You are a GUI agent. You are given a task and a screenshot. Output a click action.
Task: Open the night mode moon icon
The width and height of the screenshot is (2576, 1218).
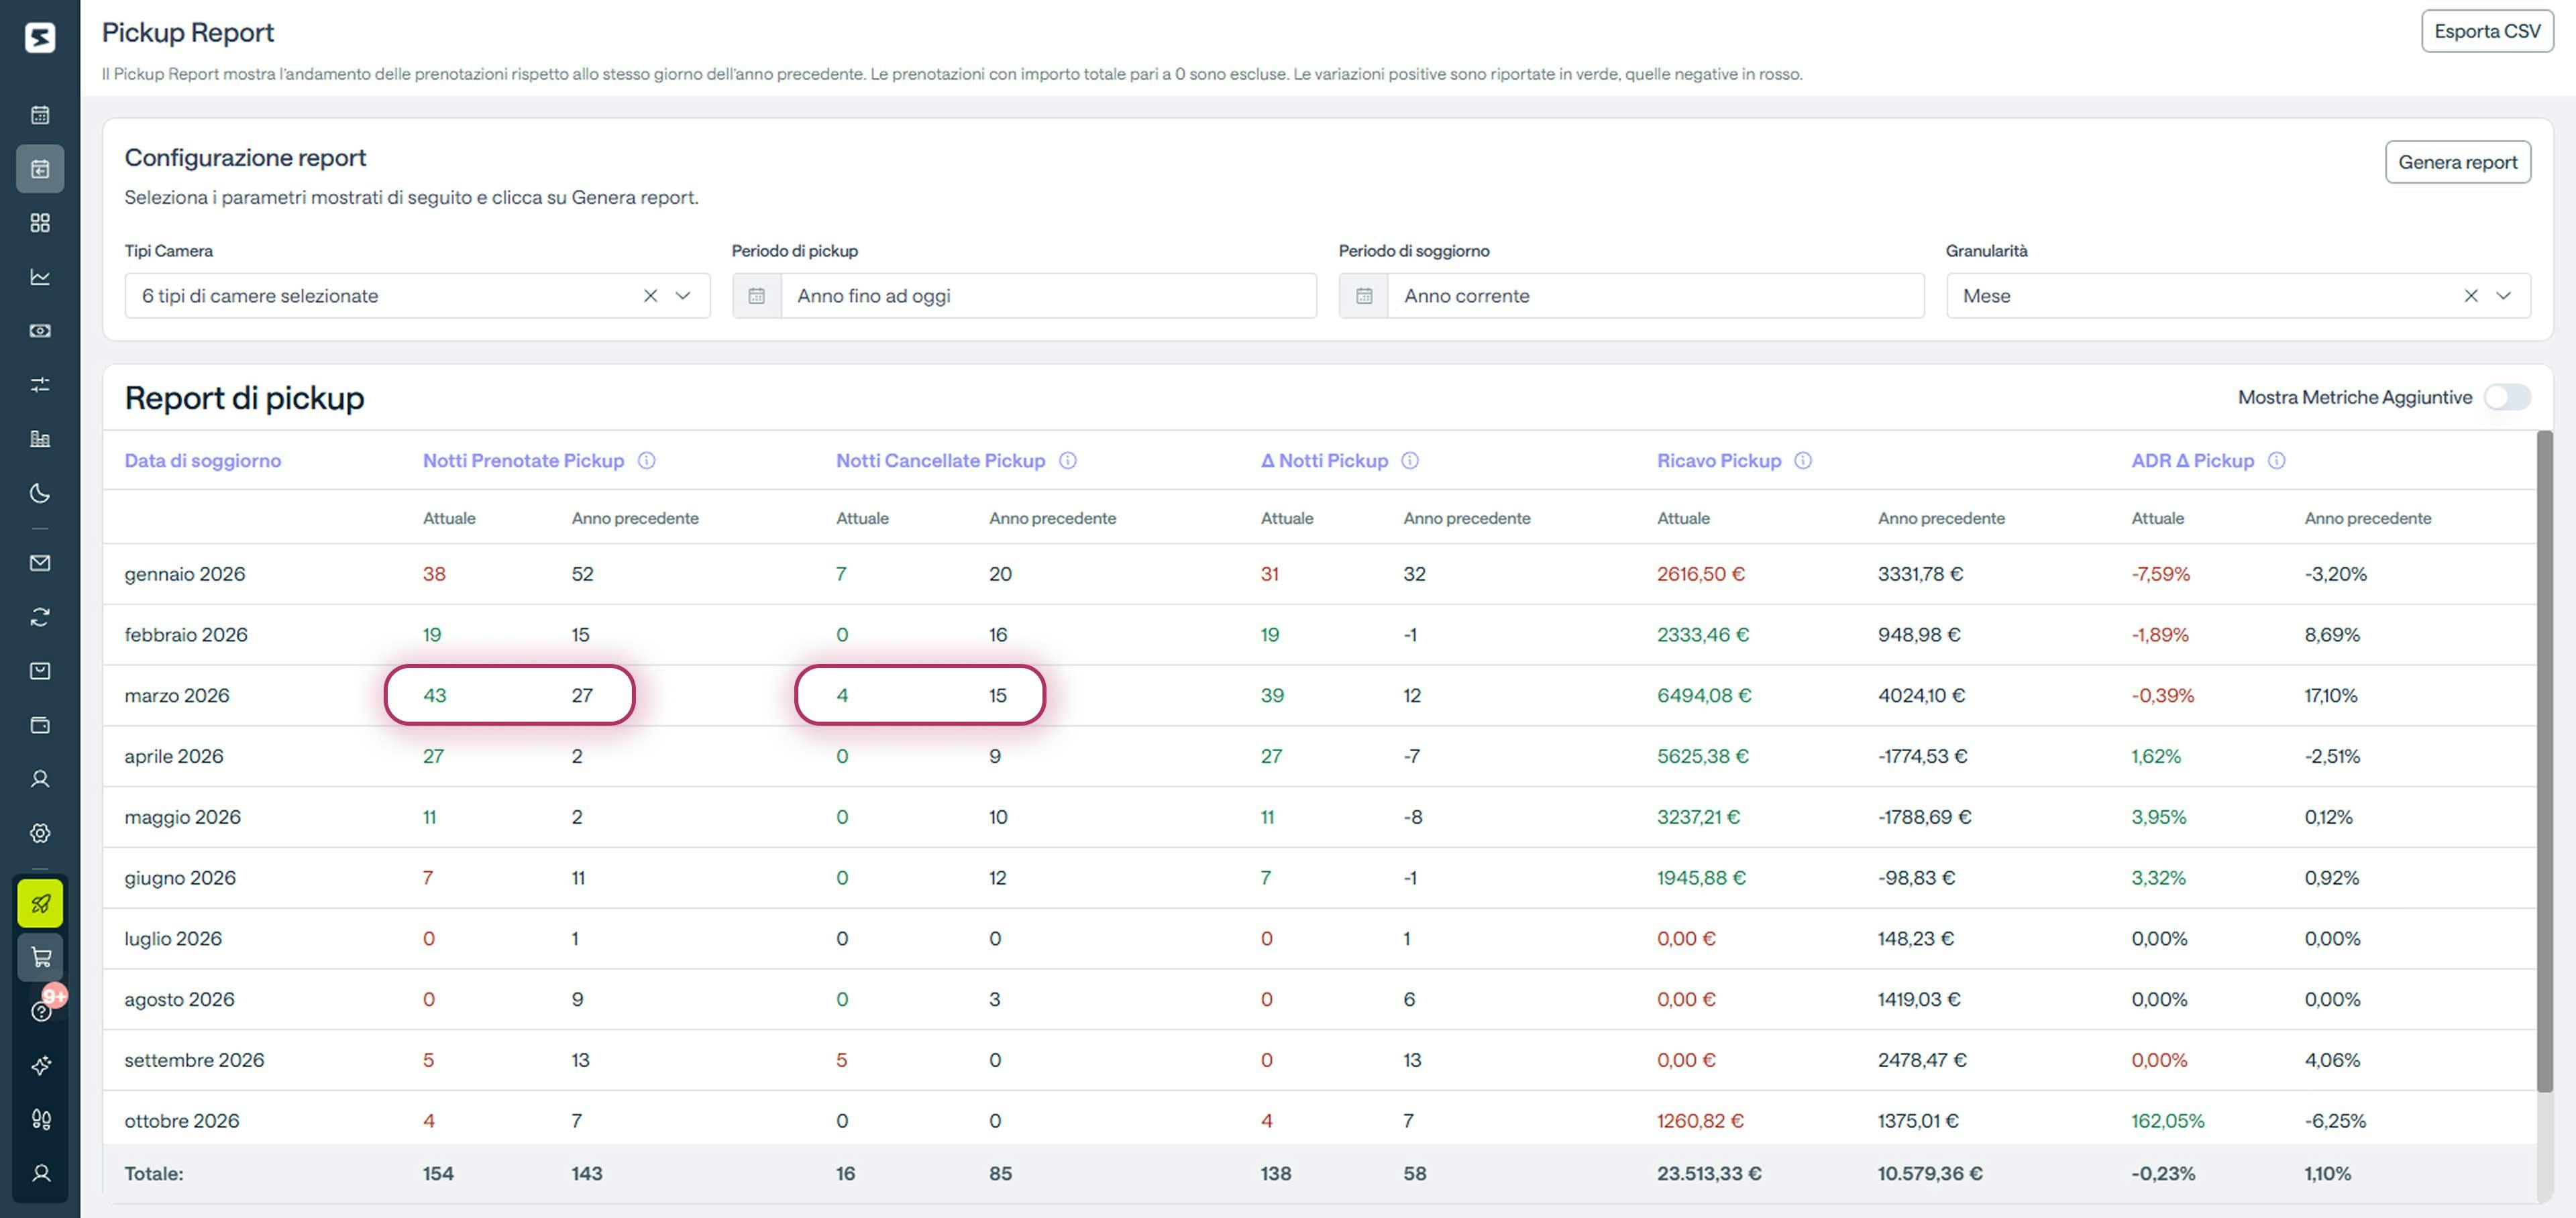pyautogui.click(x=40, y=493)
